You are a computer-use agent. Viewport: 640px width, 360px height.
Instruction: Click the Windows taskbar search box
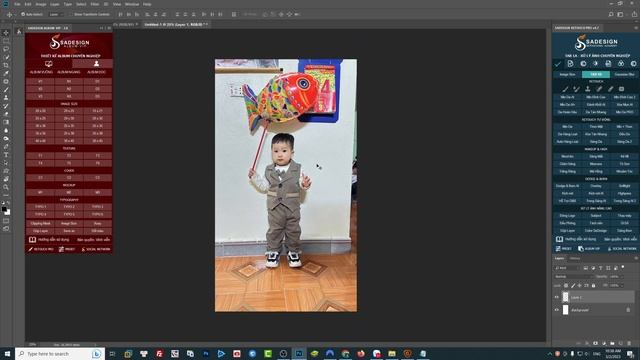[x=60, y=353]
